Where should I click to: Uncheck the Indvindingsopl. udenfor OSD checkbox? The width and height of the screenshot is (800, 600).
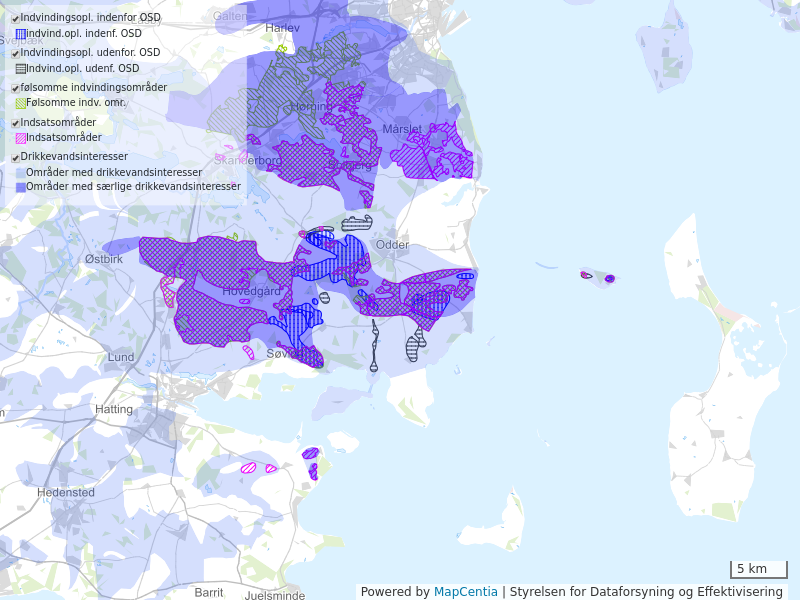coord(15,54)
